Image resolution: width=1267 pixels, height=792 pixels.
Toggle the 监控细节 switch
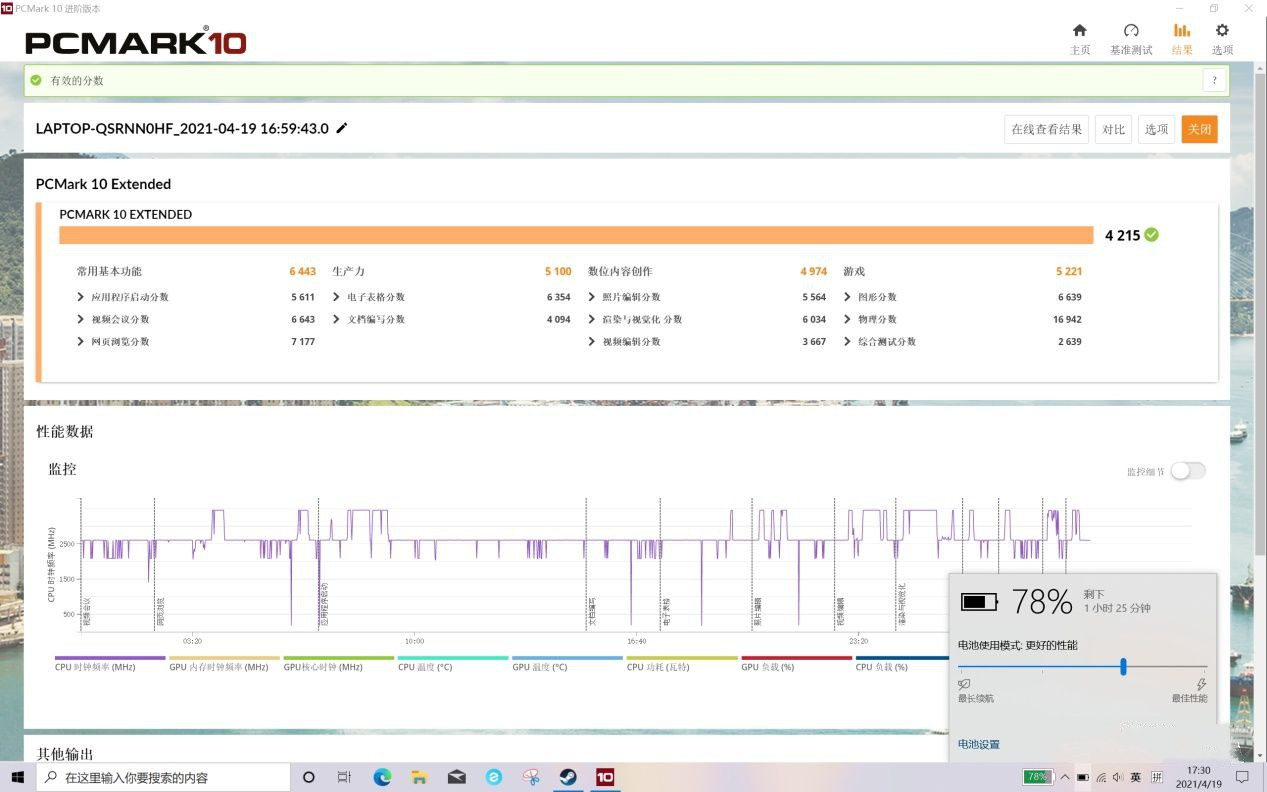1188,471
